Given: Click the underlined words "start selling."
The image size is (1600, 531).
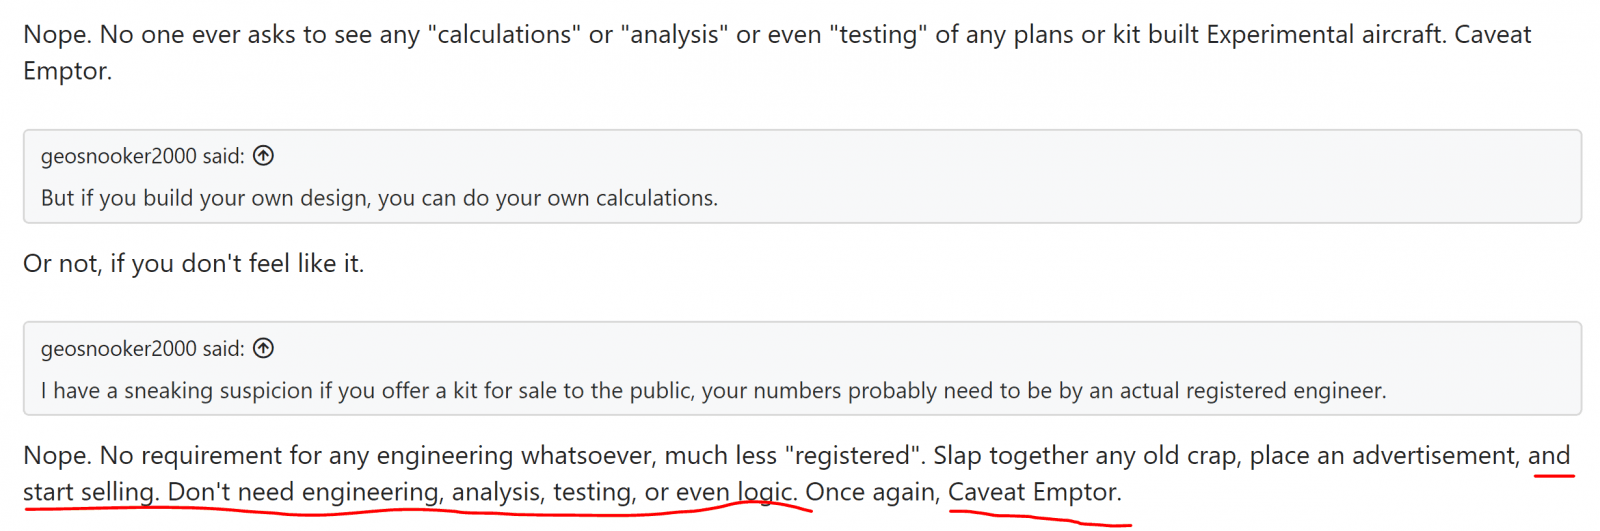Looking at the screenshot, I should (x=90, y=492).
